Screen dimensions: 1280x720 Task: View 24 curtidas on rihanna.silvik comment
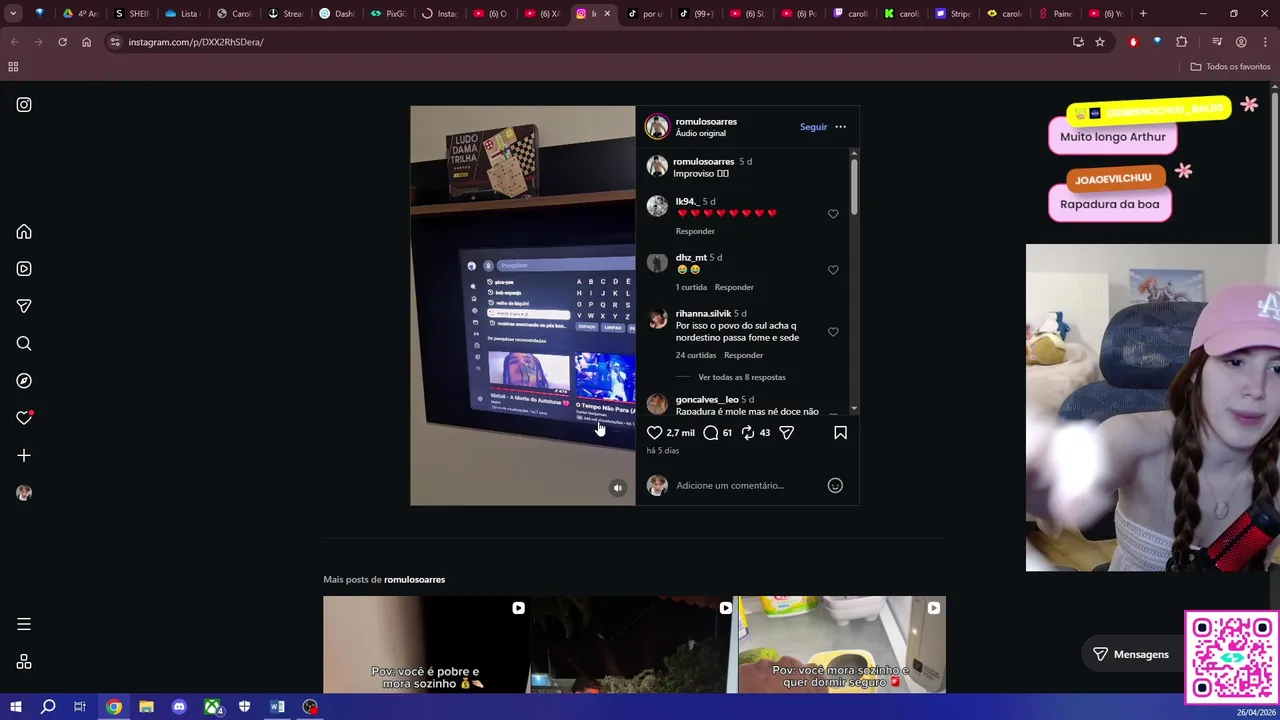coord(696,355)
